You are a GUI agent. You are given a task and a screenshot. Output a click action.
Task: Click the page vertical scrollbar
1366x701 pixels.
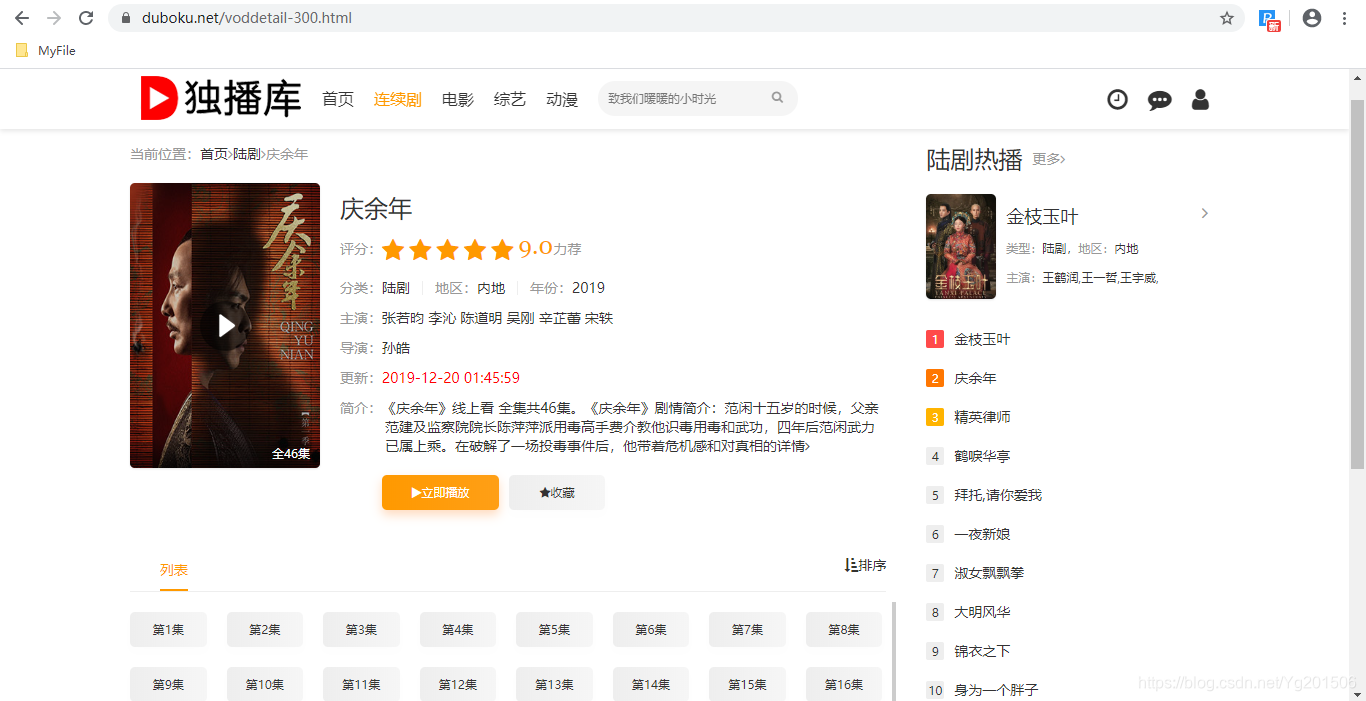coord(1357,285)
